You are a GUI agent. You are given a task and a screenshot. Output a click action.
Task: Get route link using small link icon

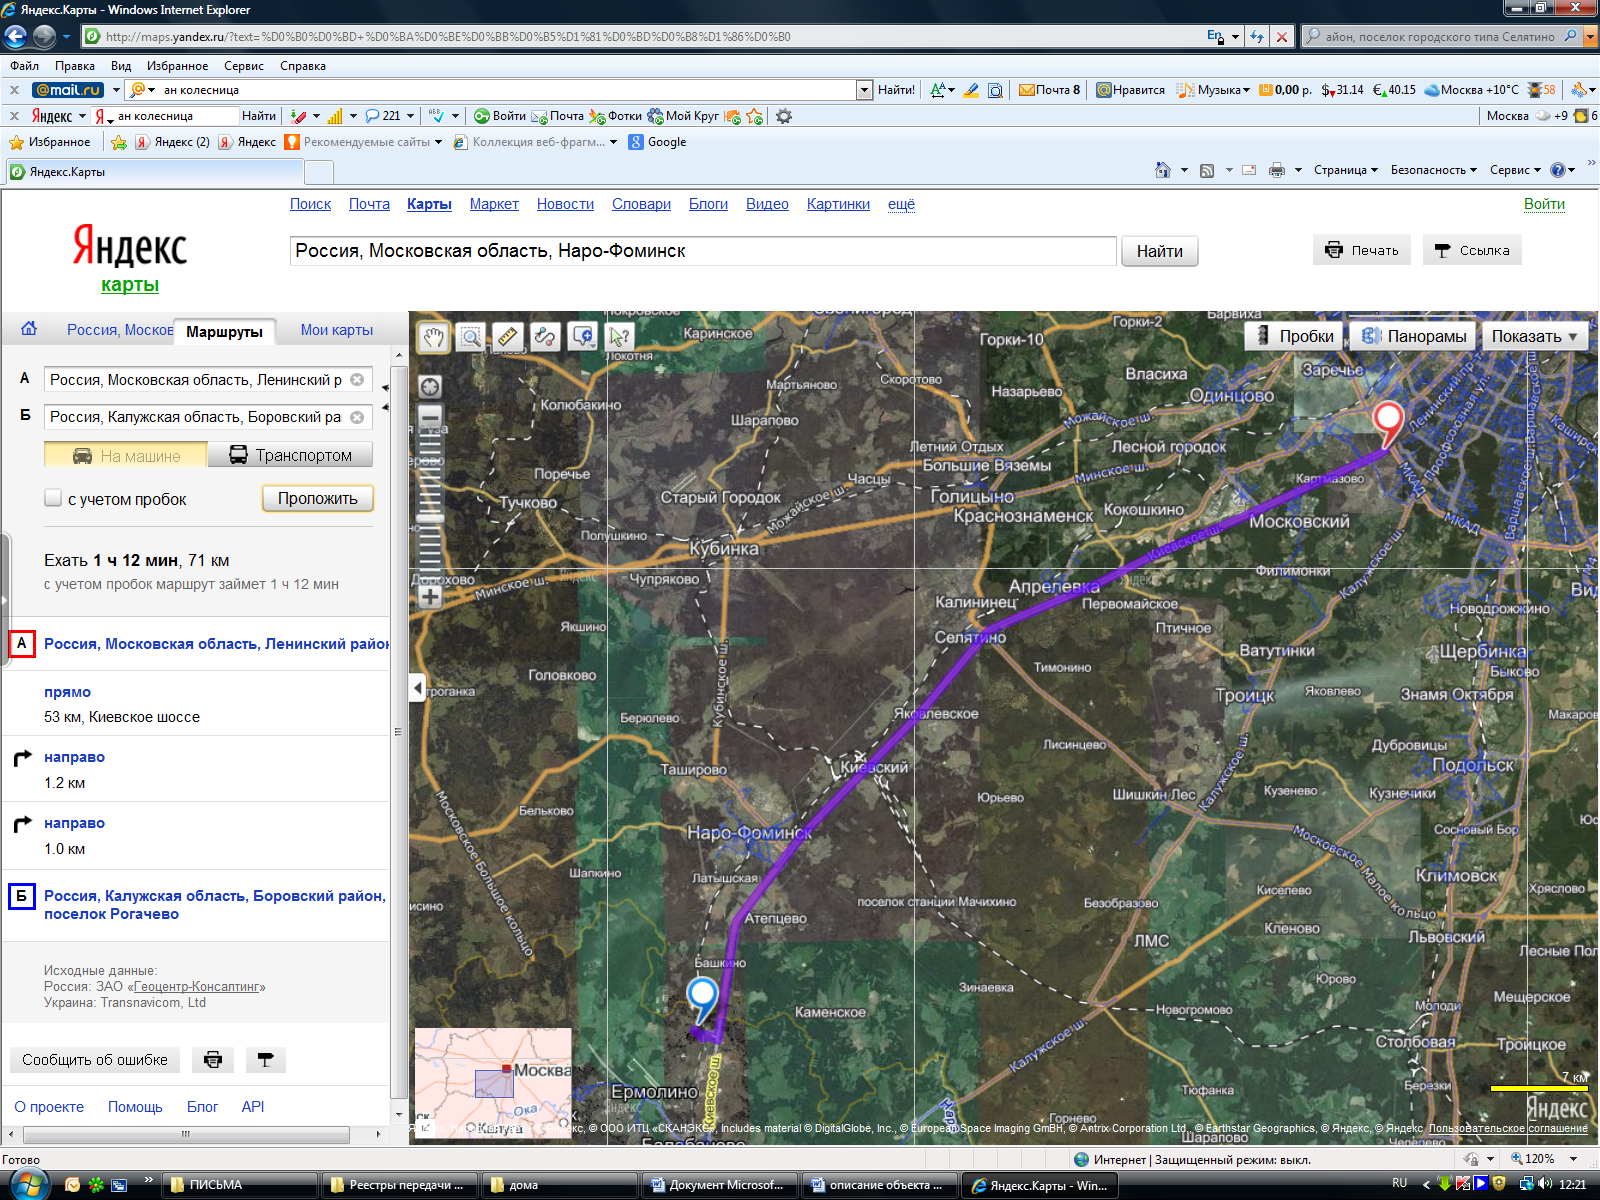tap(265, 1060)
